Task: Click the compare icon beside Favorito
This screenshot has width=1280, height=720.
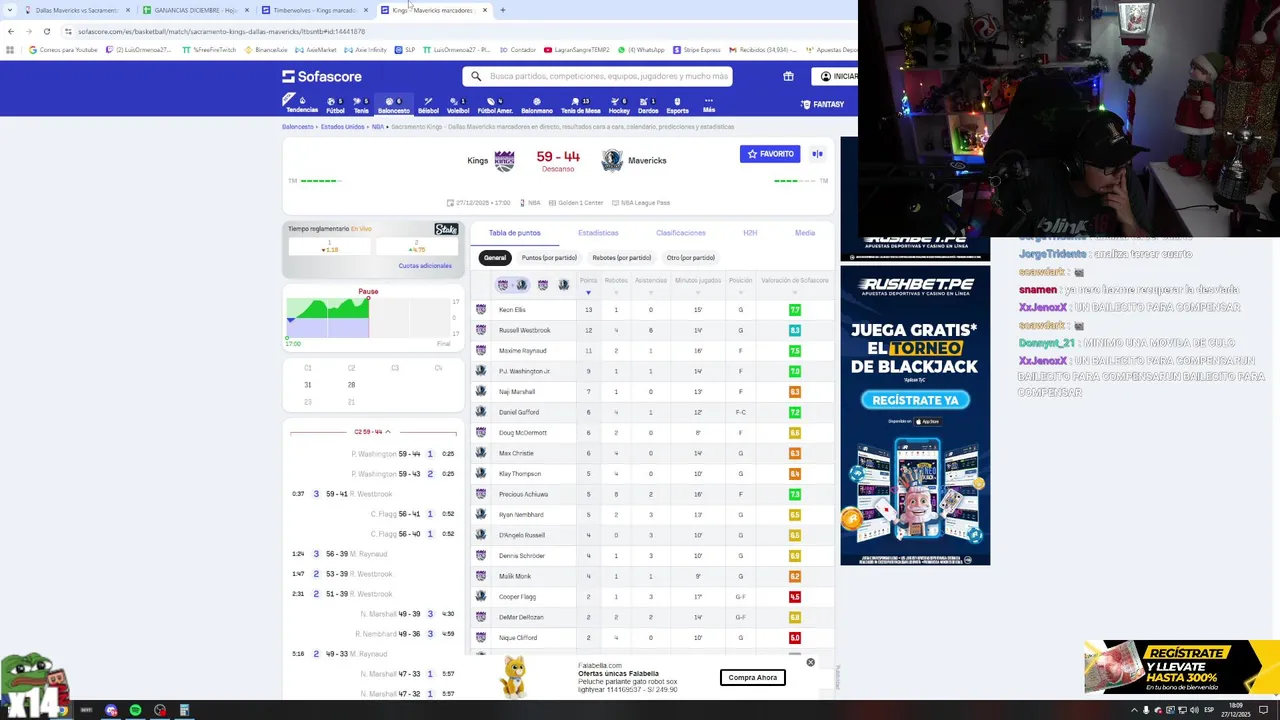Action: pyautogui.click(x=817, y=154)
